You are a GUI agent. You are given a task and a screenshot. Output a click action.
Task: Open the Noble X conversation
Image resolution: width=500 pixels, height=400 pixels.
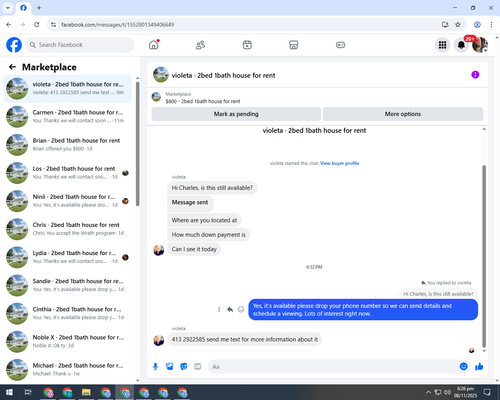(x=67, y=342)
